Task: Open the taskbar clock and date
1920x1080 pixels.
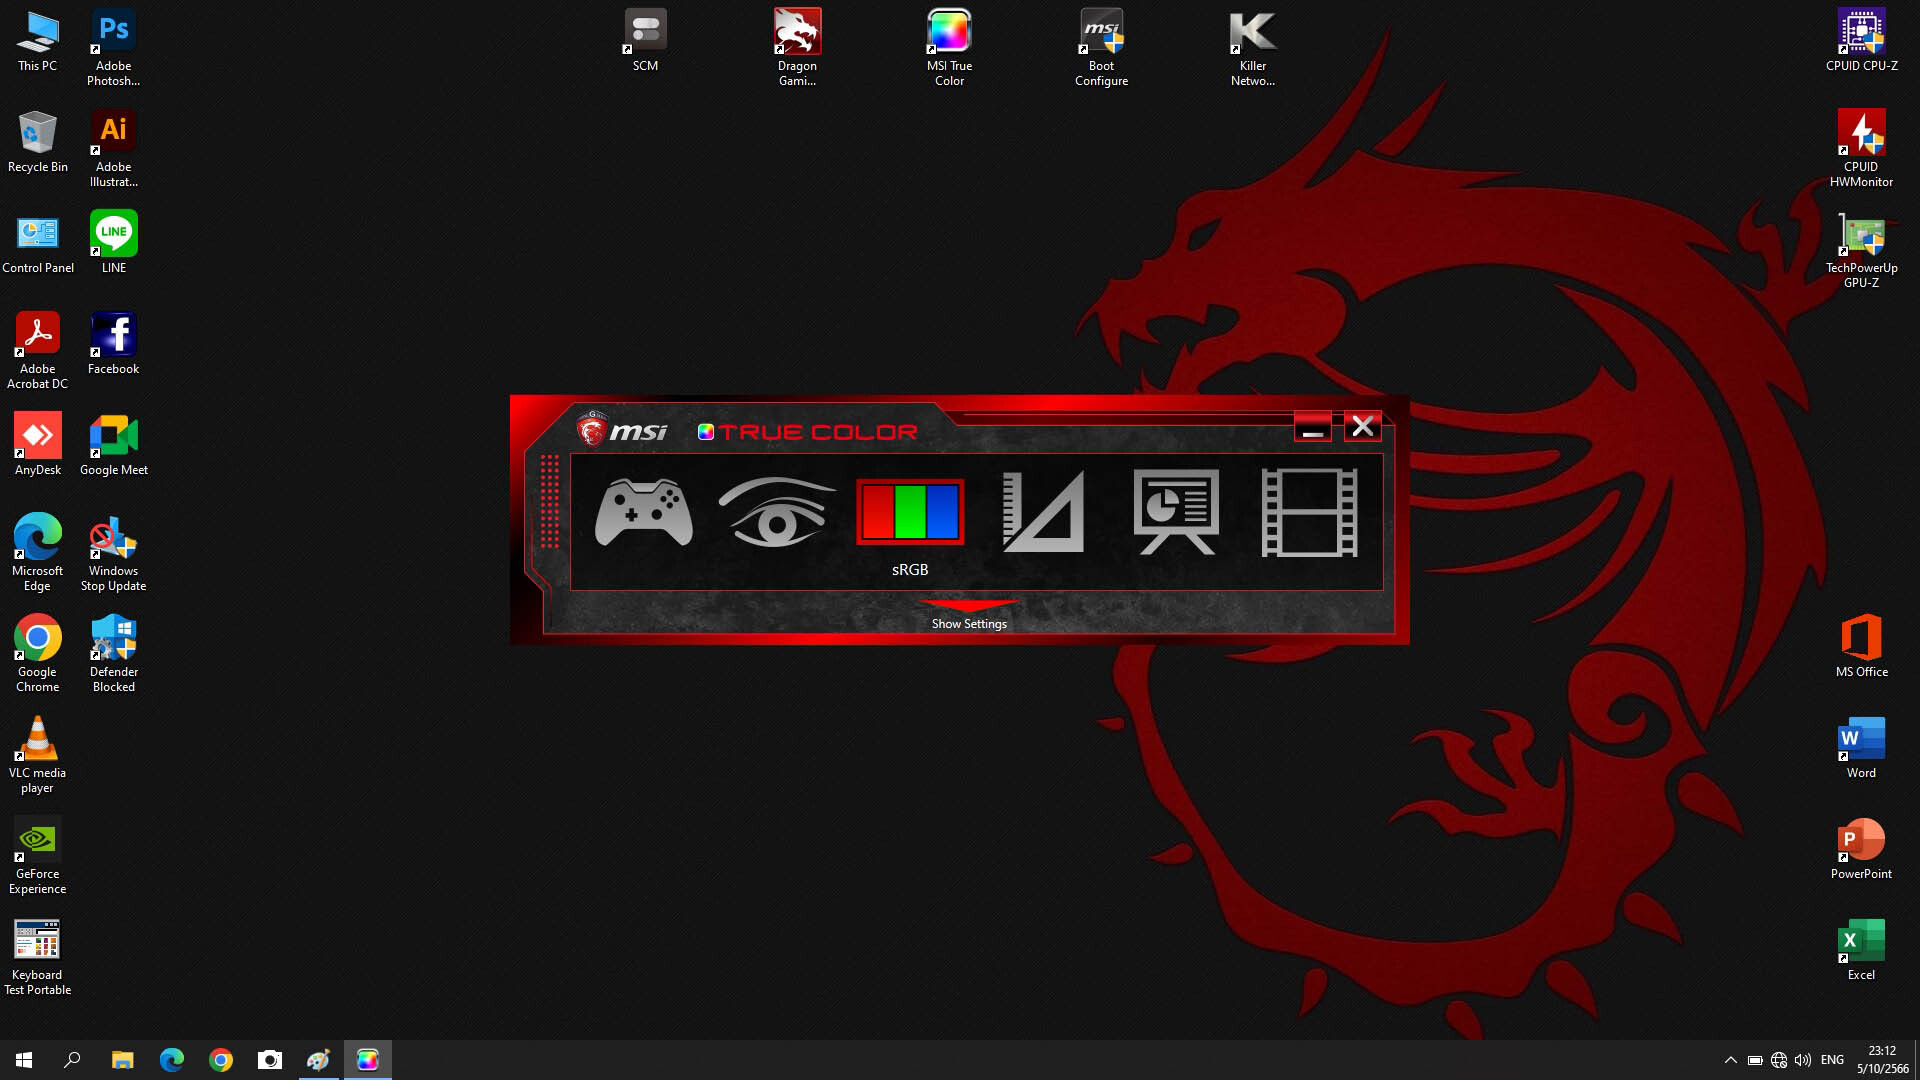Action: [1882, 1060]
